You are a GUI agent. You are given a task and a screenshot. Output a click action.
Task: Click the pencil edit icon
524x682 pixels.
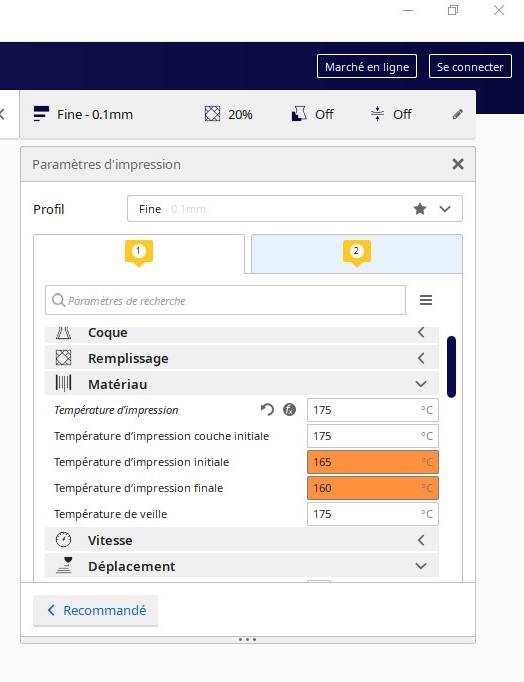[x=457, y=114]
